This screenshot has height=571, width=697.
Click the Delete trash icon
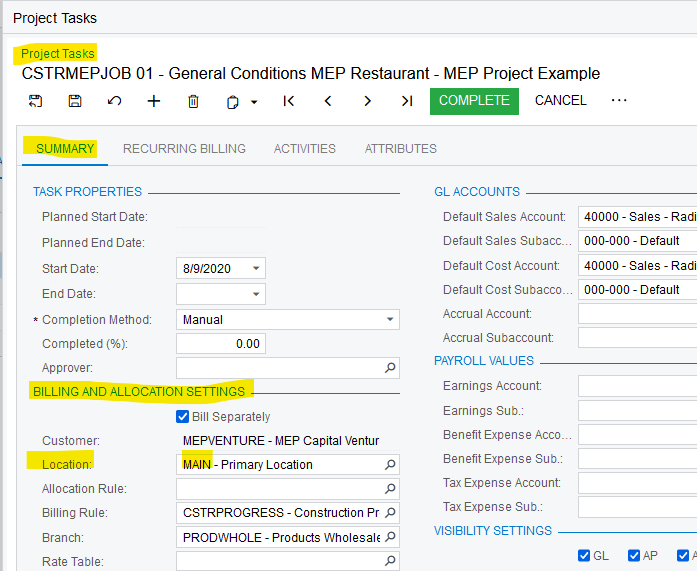pos(193,101)
